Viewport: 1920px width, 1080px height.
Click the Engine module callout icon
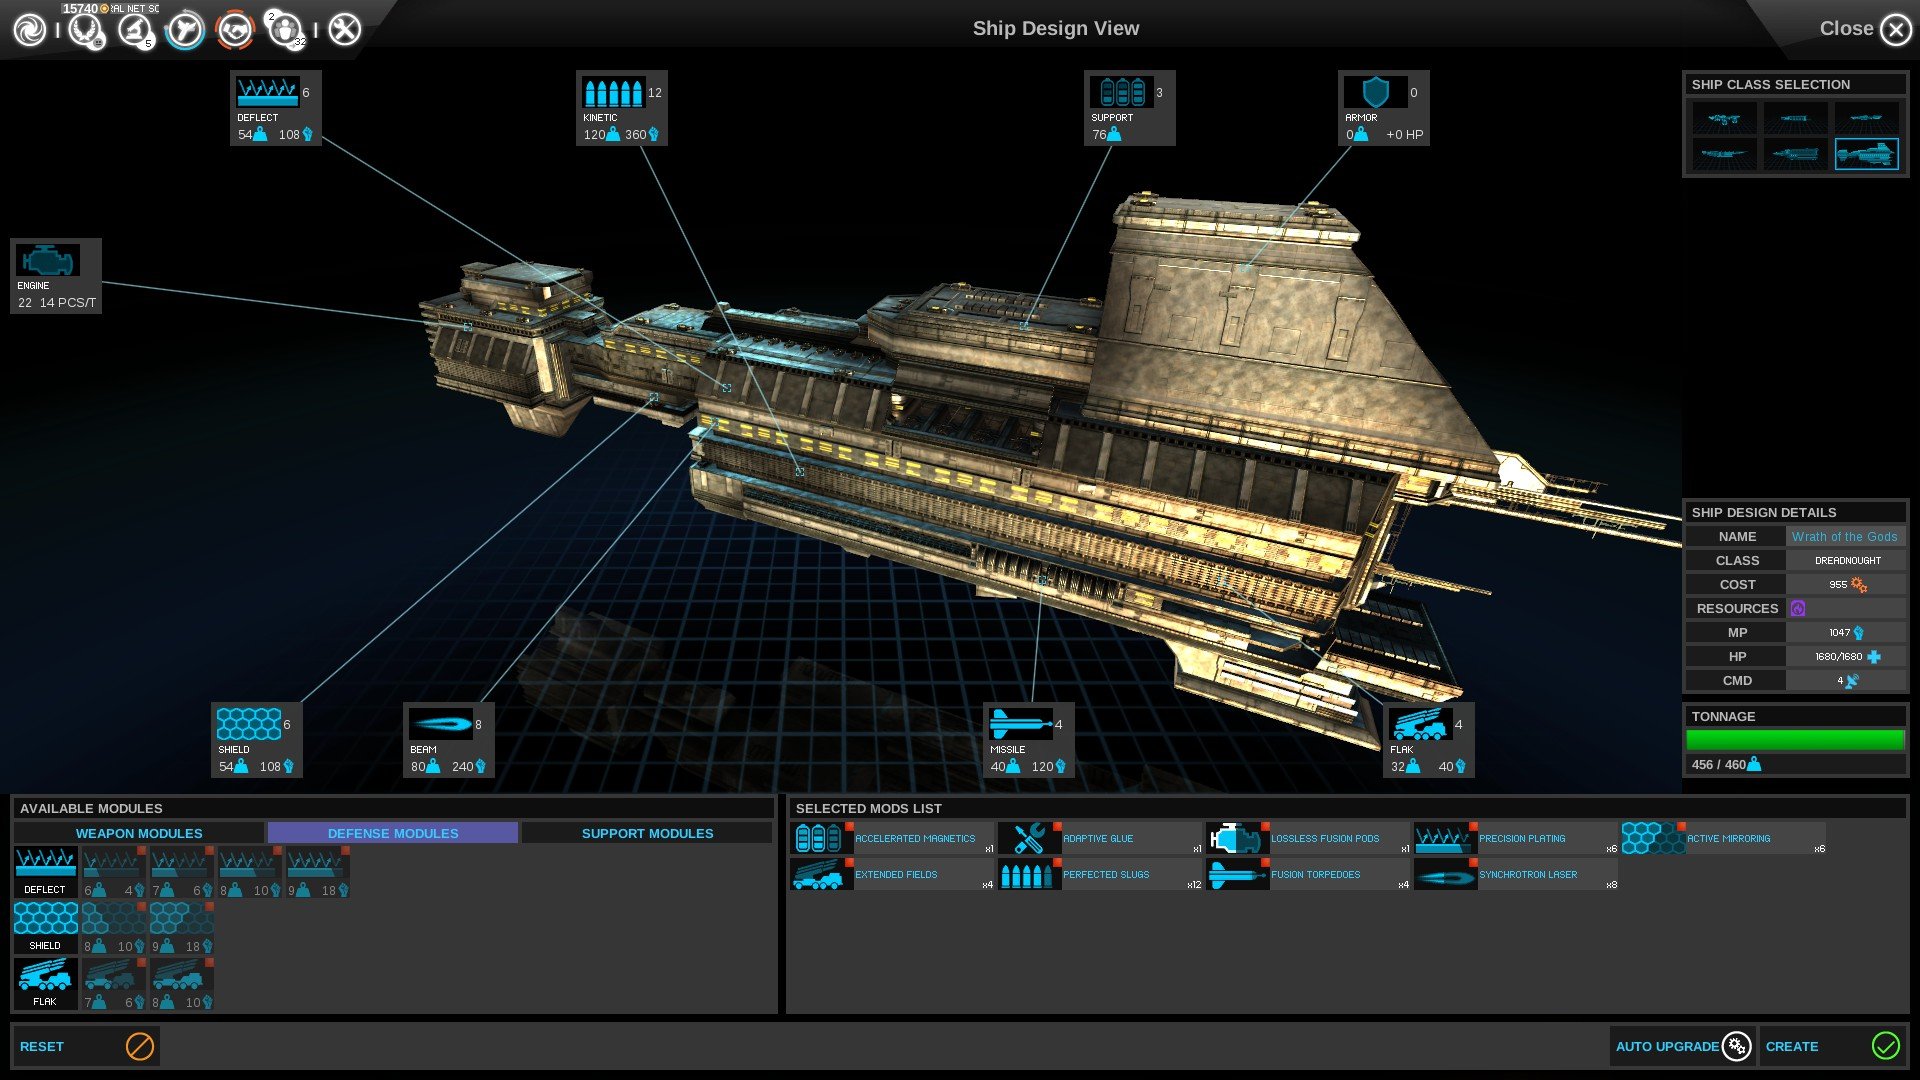(47, 261)
